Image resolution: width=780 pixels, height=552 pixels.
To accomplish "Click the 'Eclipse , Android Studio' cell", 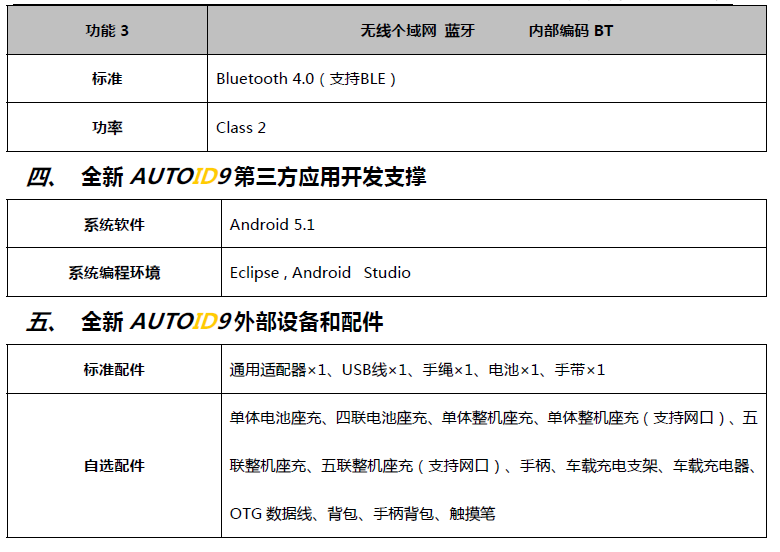I will (x=493, y=273).
